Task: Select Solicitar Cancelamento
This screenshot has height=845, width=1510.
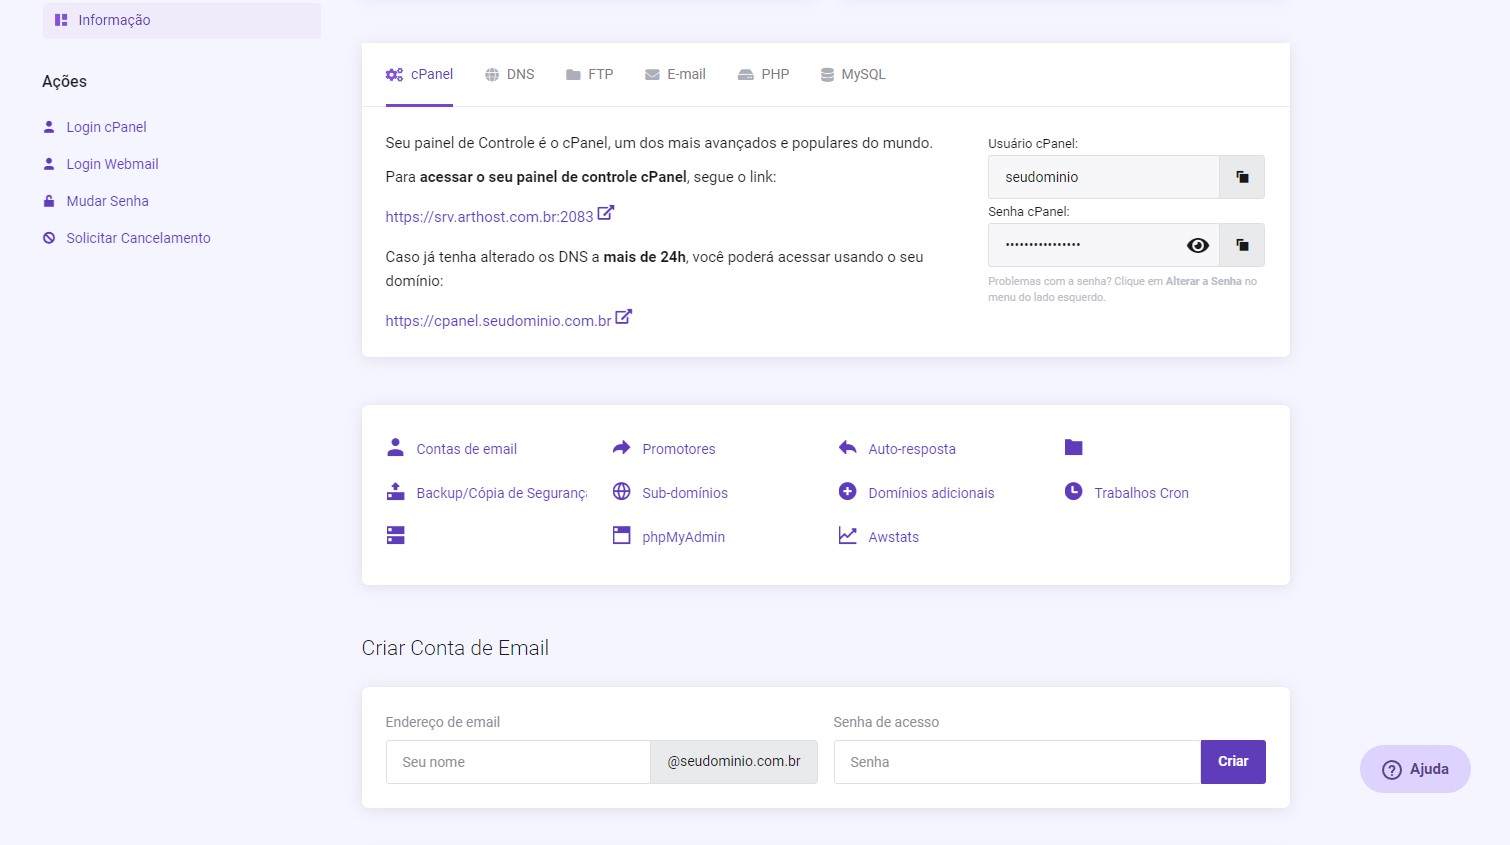Action: (x=138, y=238)
